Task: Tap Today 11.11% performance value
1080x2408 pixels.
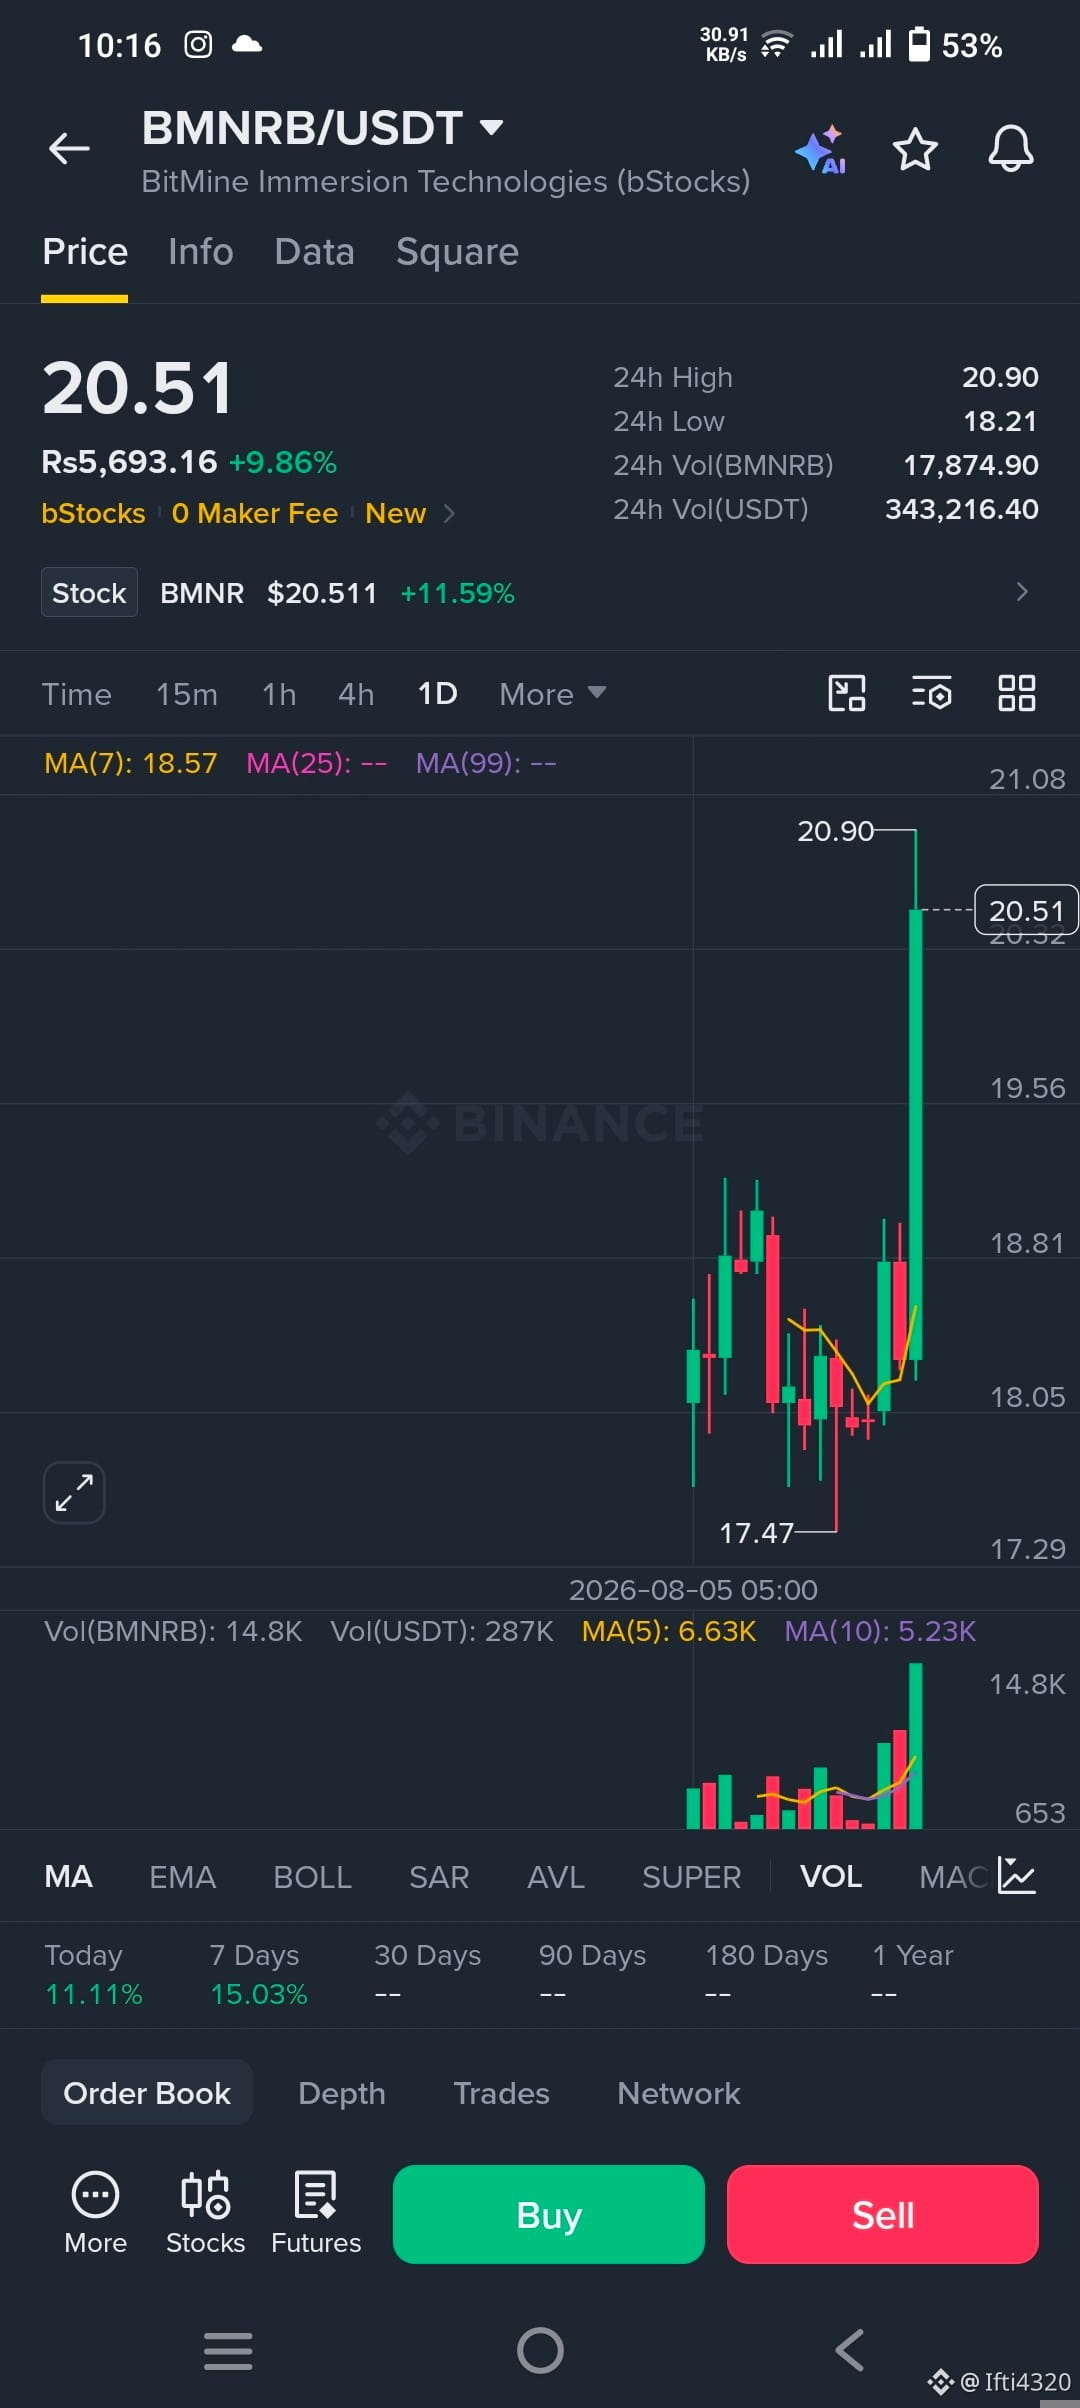Action: [x=94, y=1994]
